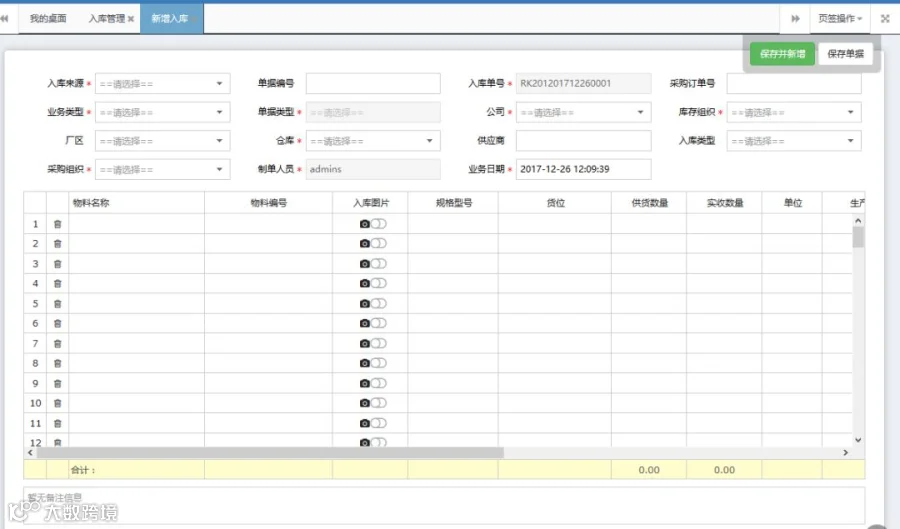Click the remarks text area
This screenshot has height=529, width=900.
[x=444, y=505]
